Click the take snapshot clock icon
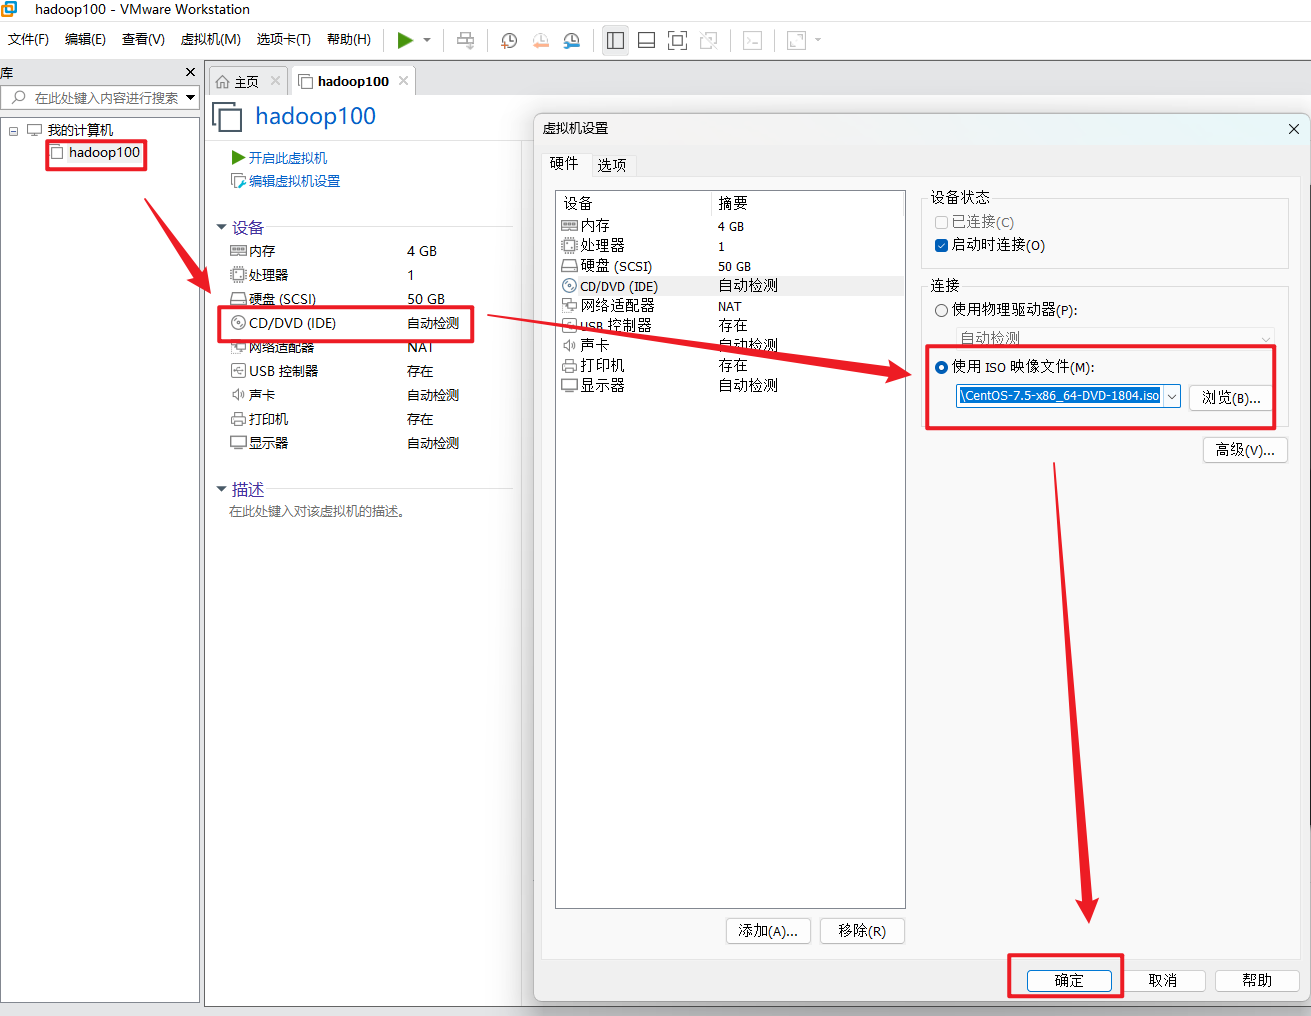 point(509,40)
